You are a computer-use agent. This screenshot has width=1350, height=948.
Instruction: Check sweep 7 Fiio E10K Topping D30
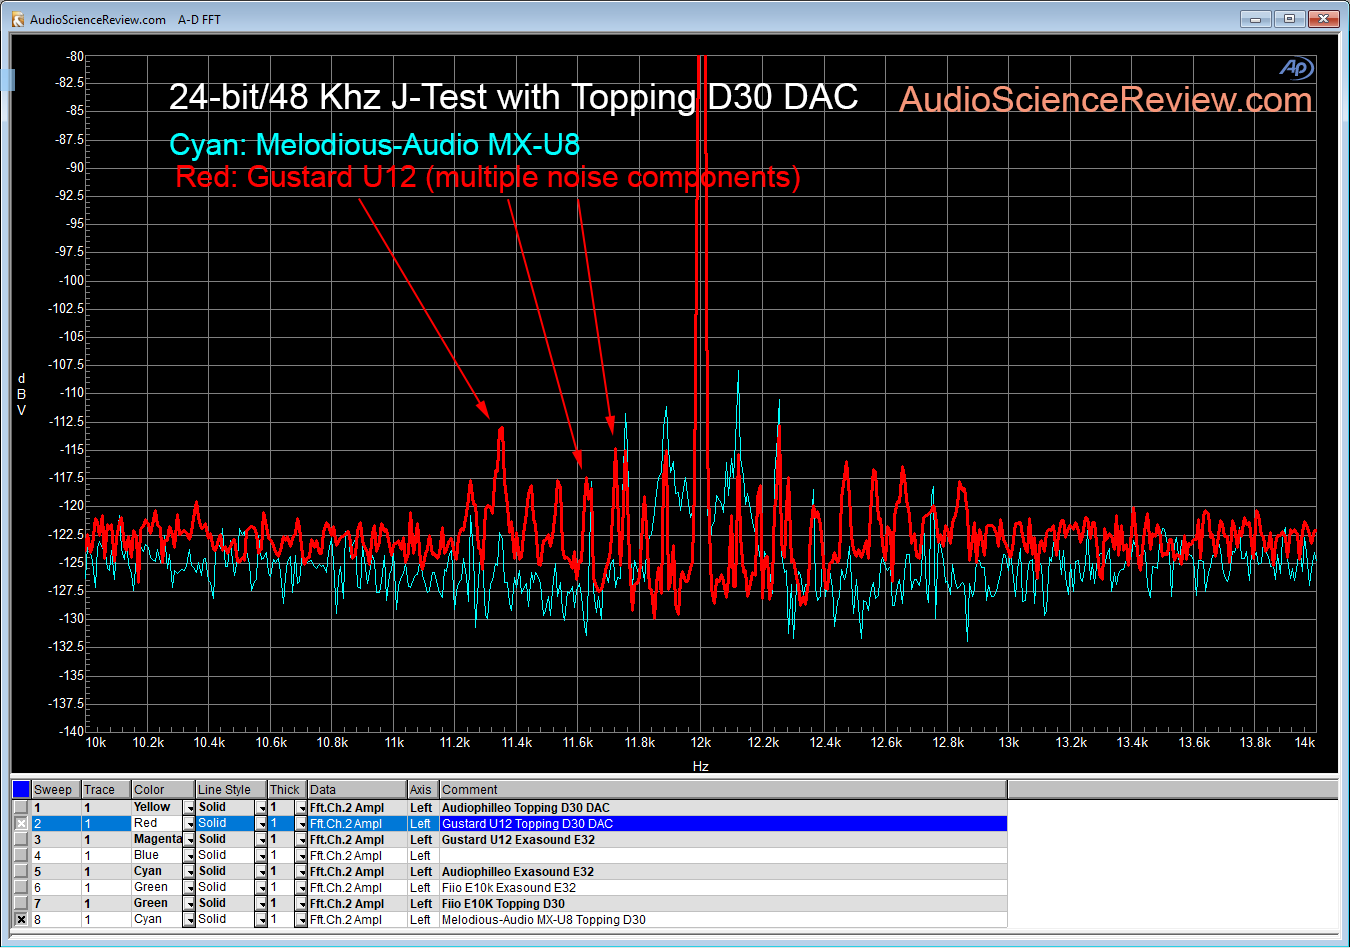point(21,904)
